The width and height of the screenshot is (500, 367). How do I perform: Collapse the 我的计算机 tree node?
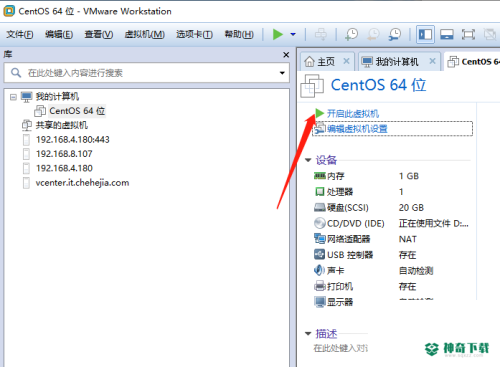(x=13, y=97)
